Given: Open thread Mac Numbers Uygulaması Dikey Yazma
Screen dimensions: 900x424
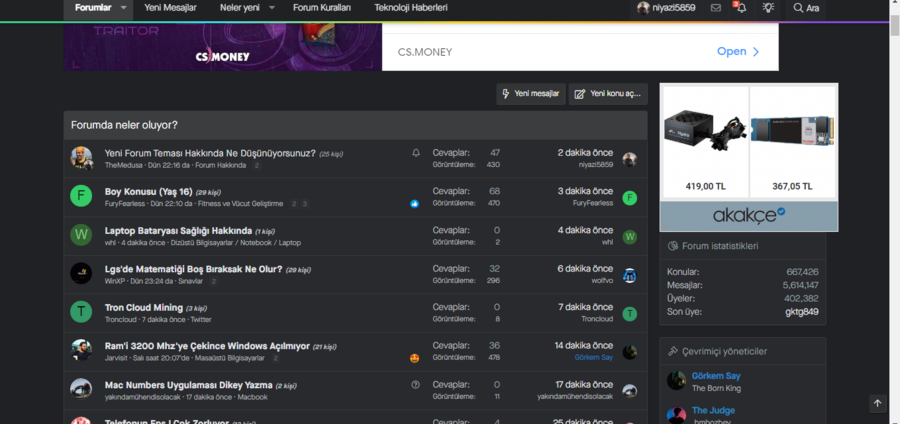Looking at the screenshot, I should pos(188,384).
